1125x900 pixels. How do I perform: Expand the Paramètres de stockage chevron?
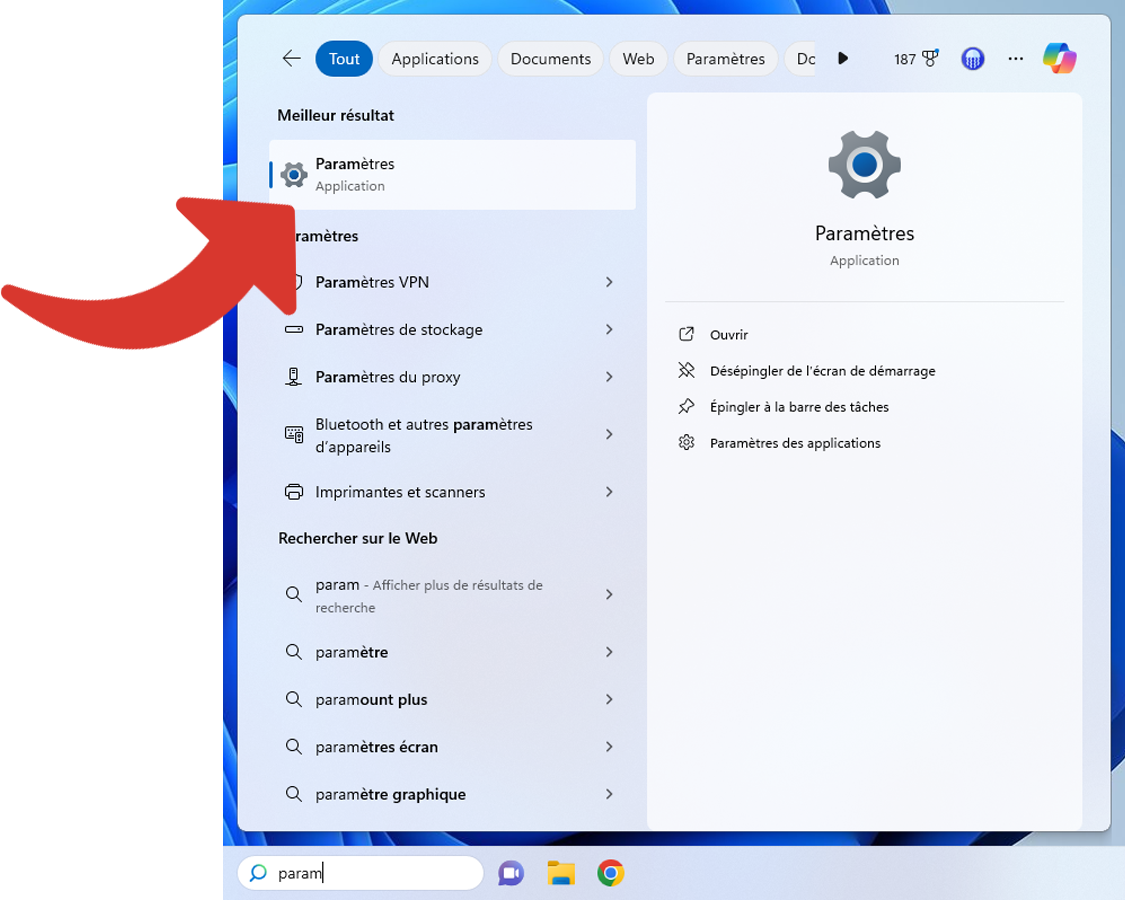(609, 329)
